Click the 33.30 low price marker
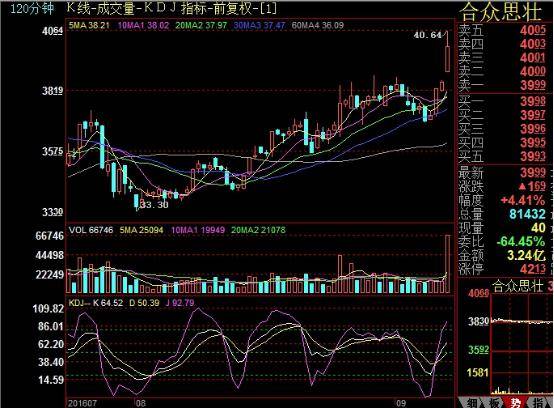Image resolution: width=554 pixels, height=408 pixels. click(x=154, y=205)
